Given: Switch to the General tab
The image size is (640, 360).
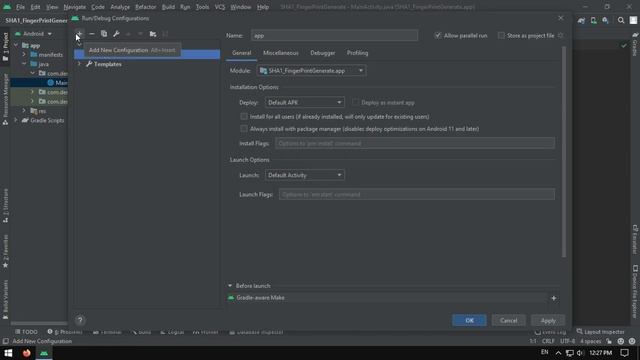Looking at the screenshot, I should (242, 53).
